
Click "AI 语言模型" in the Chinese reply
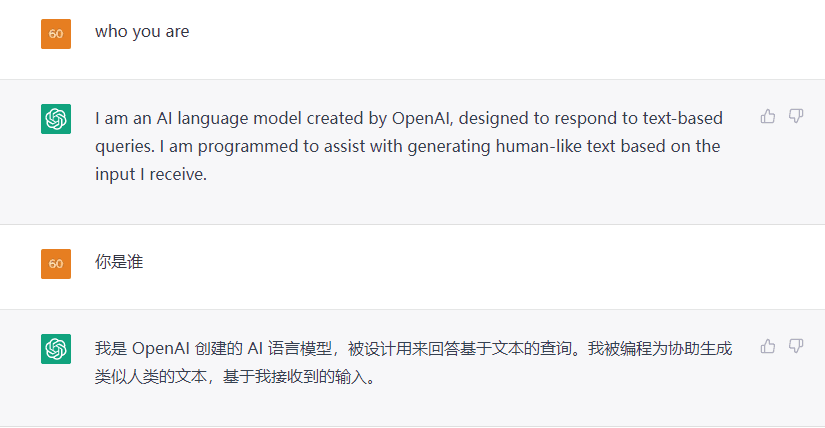[292, 349]
